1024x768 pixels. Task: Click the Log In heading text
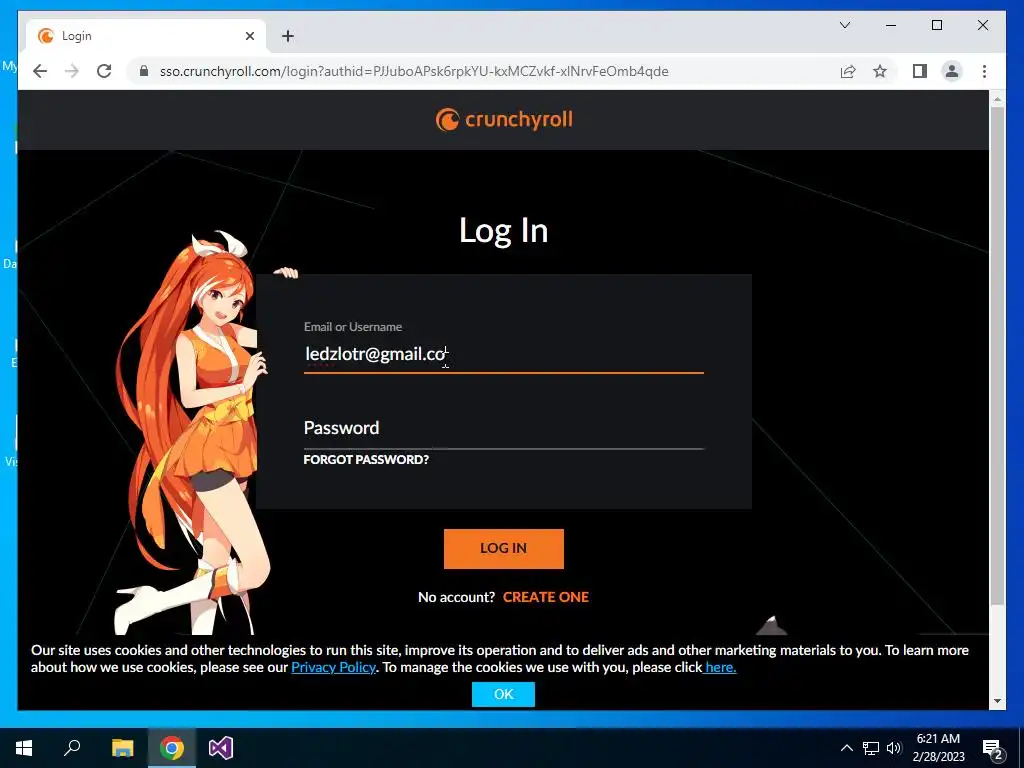pos(504,231)
